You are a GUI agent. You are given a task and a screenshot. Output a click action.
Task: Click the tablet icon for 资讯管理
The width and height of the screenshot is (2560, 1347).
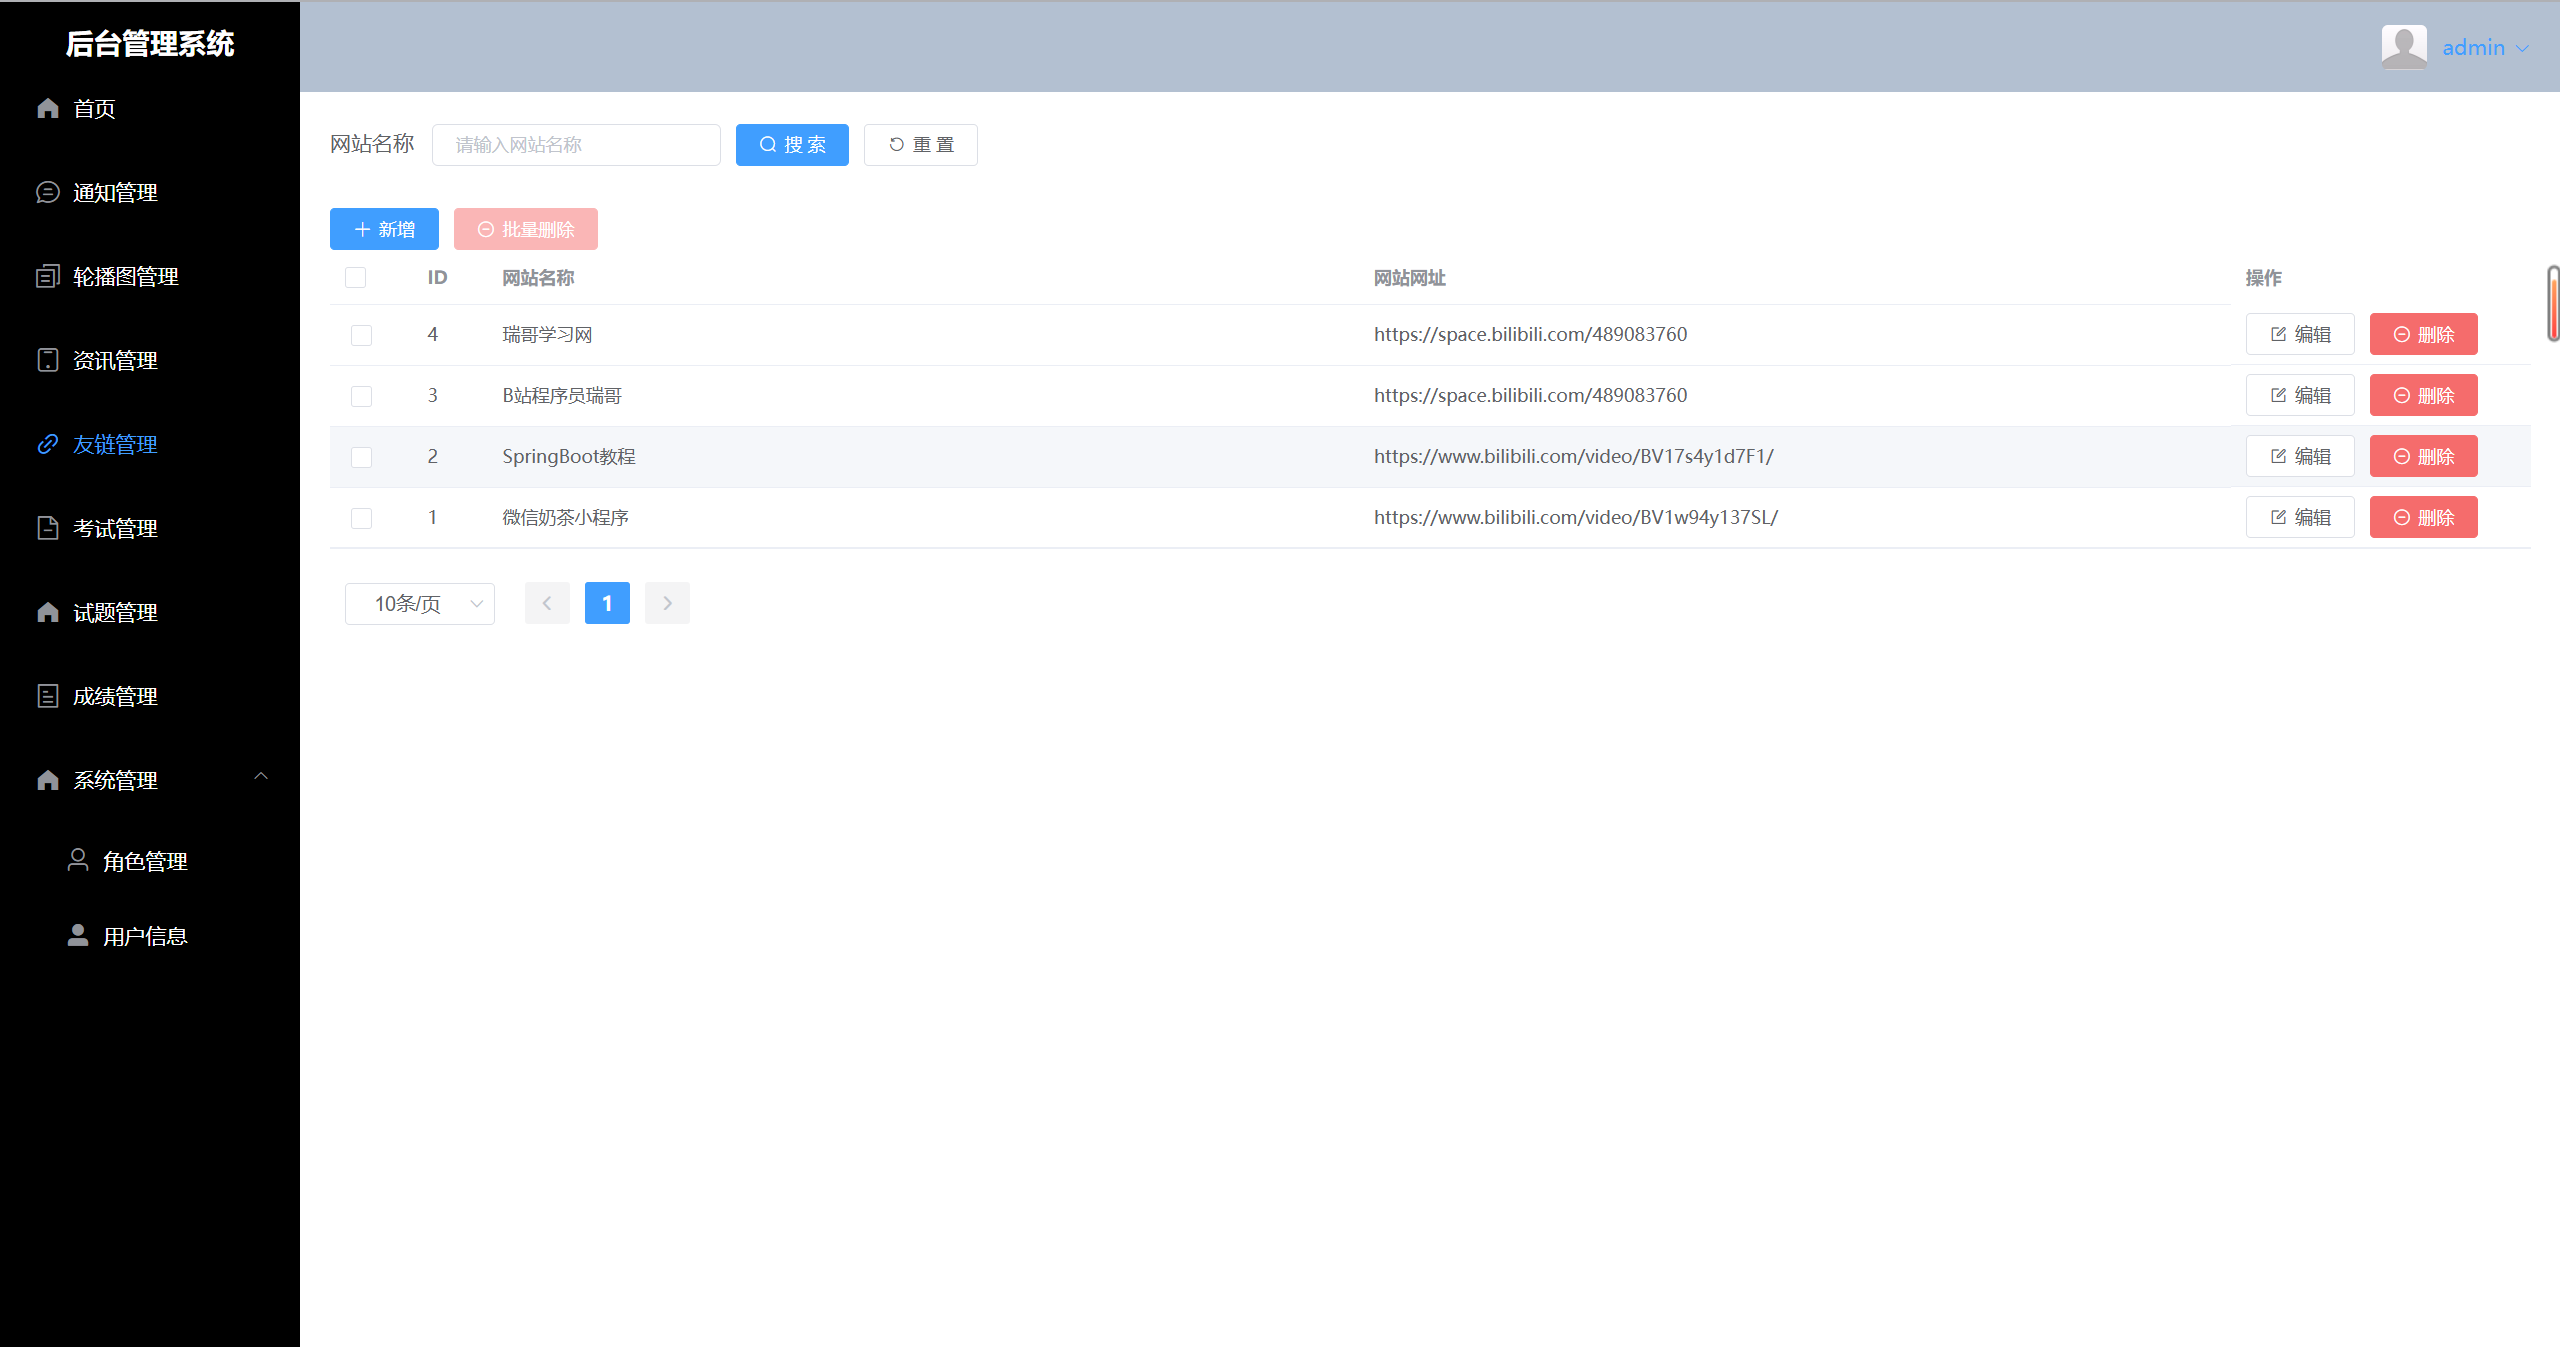coord(48,360)
